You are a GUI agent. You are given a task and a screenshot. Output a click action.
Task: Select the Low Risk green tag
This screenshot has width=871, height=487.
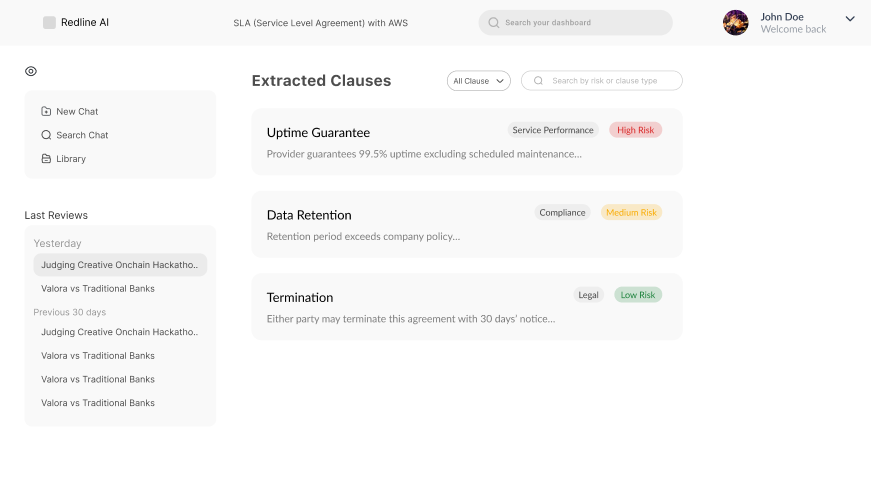[x=637, y=295]
